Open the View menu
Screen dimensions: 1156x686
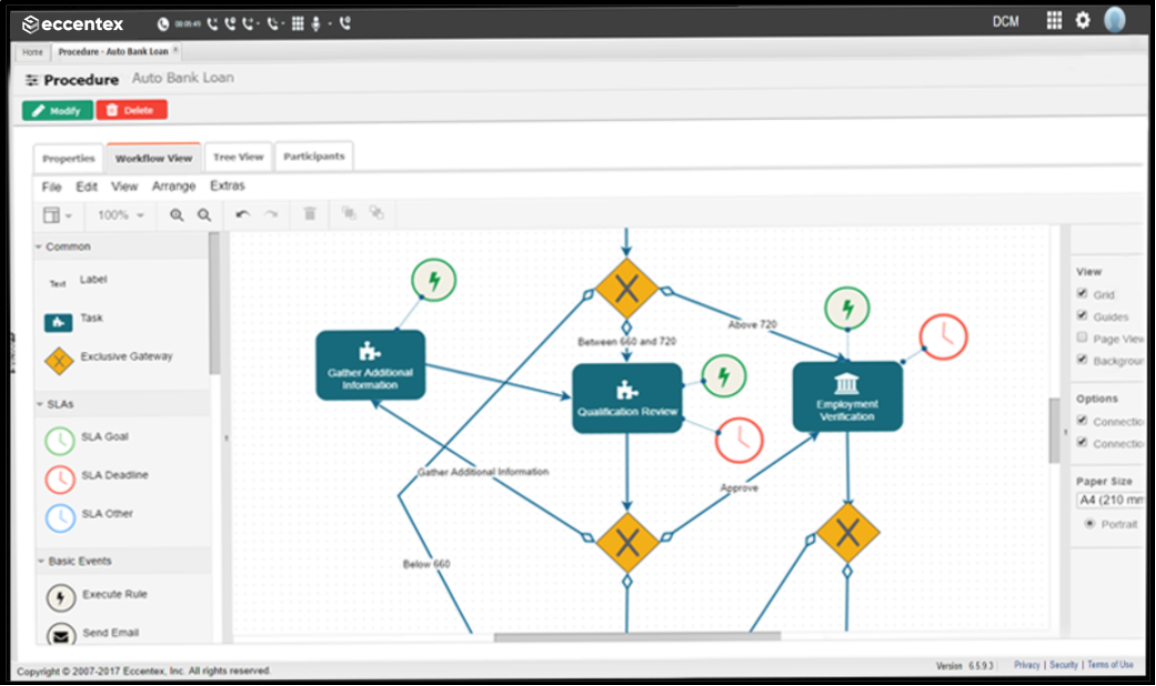point(125,187)
